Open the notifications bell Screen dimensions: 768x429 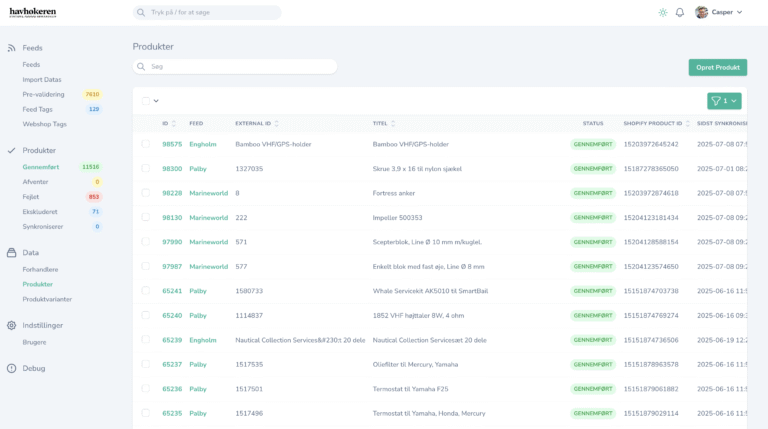click(680, 13)
